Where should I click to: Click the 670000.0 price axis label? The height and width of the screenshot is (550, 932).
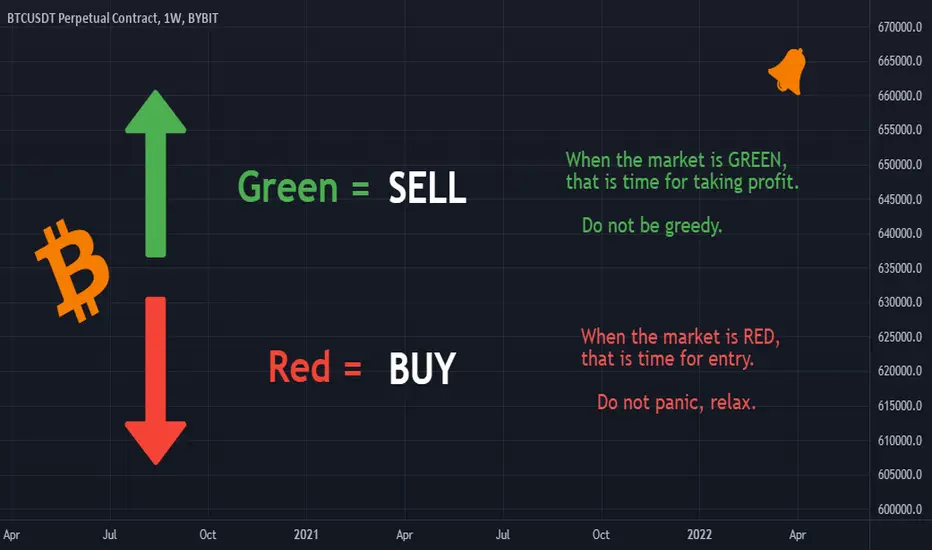tap(899, 27)
